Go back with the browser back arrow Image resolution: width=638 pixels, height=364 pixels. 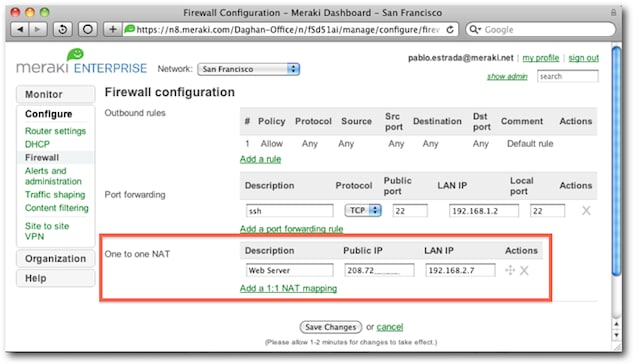pos(20,29)
